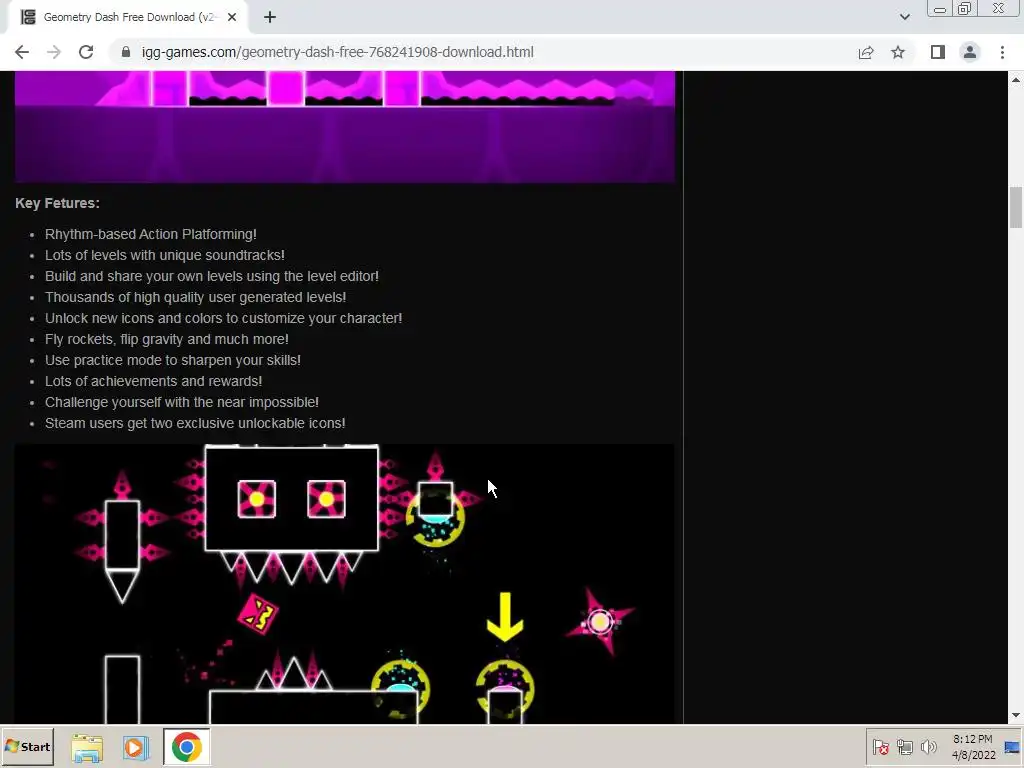This screenshot has height=768, width=1024.
Task: Open network tray icon
Action: tap(904, 747)
